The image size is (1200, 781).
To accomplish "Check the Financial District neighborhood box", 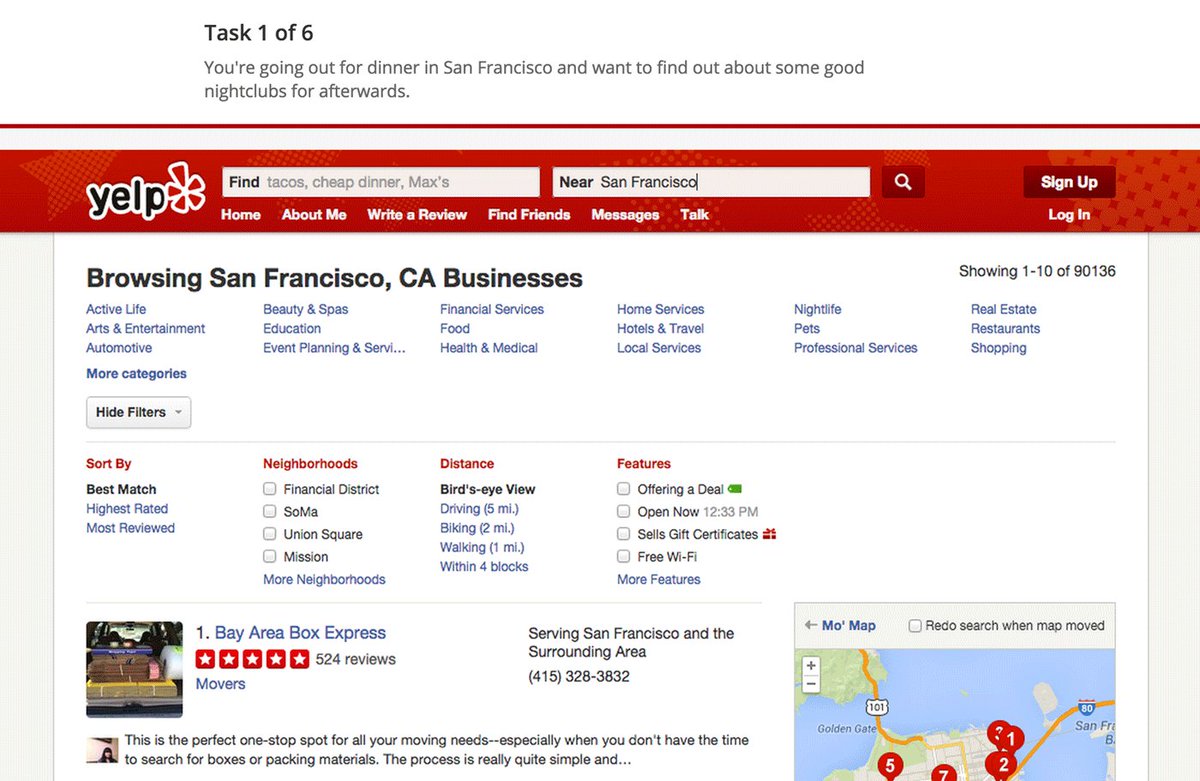I will [x=269, y=489].
